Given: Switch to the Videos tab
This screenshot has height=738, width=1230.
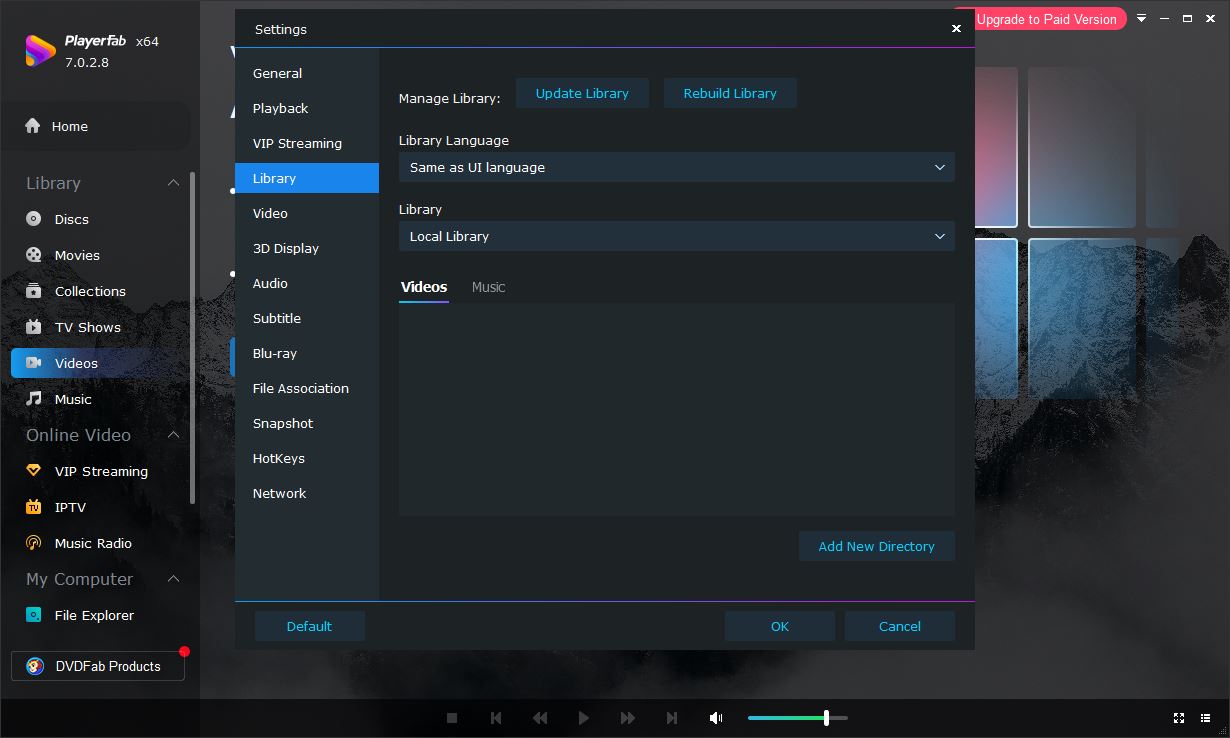Looking at the screenshot, I should 424,287.
